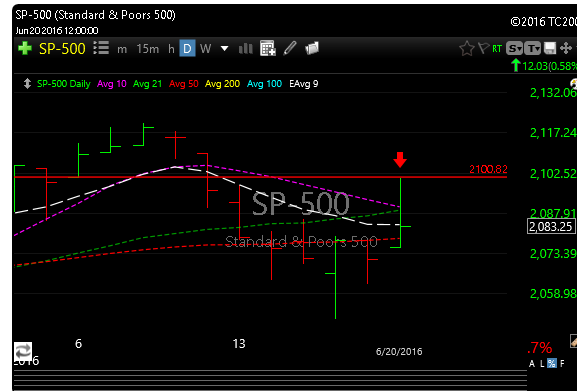This screenshot has height=391, width=577.
Task: Open the S dropdown button
Action: point(514,48)
